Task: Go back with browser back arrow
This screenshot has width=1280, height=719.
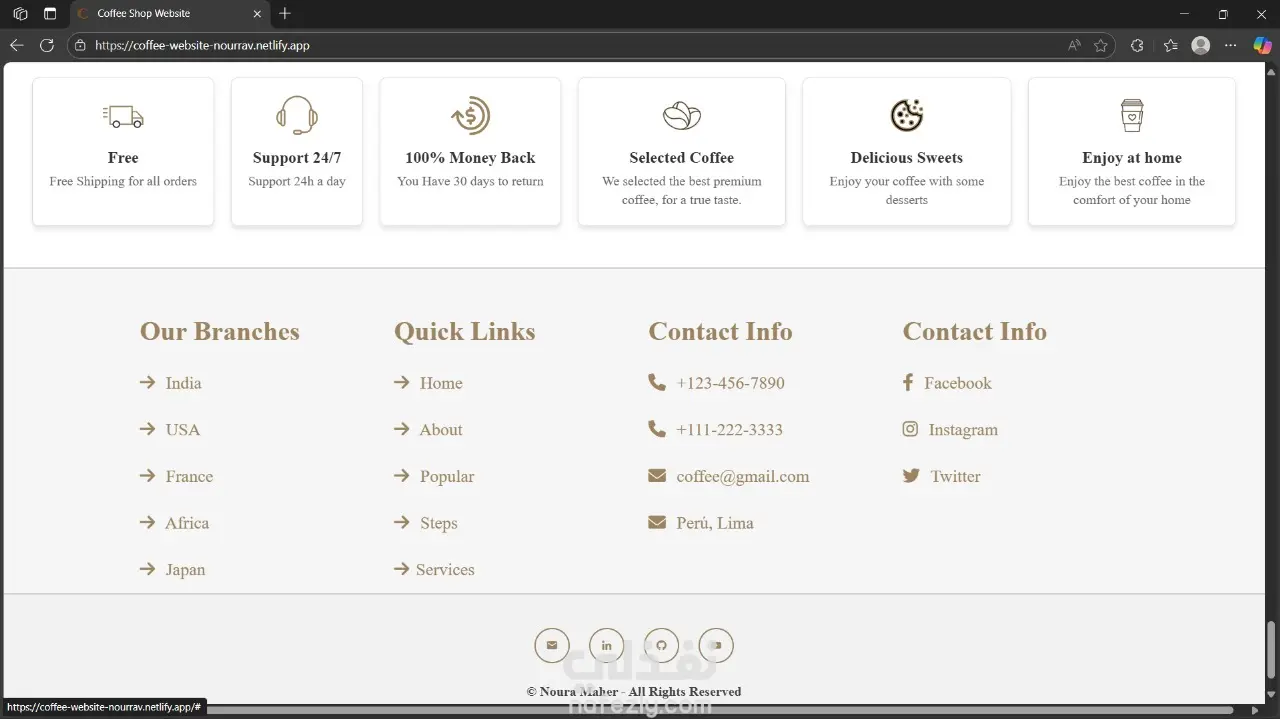Action: [x=16, y=45]
